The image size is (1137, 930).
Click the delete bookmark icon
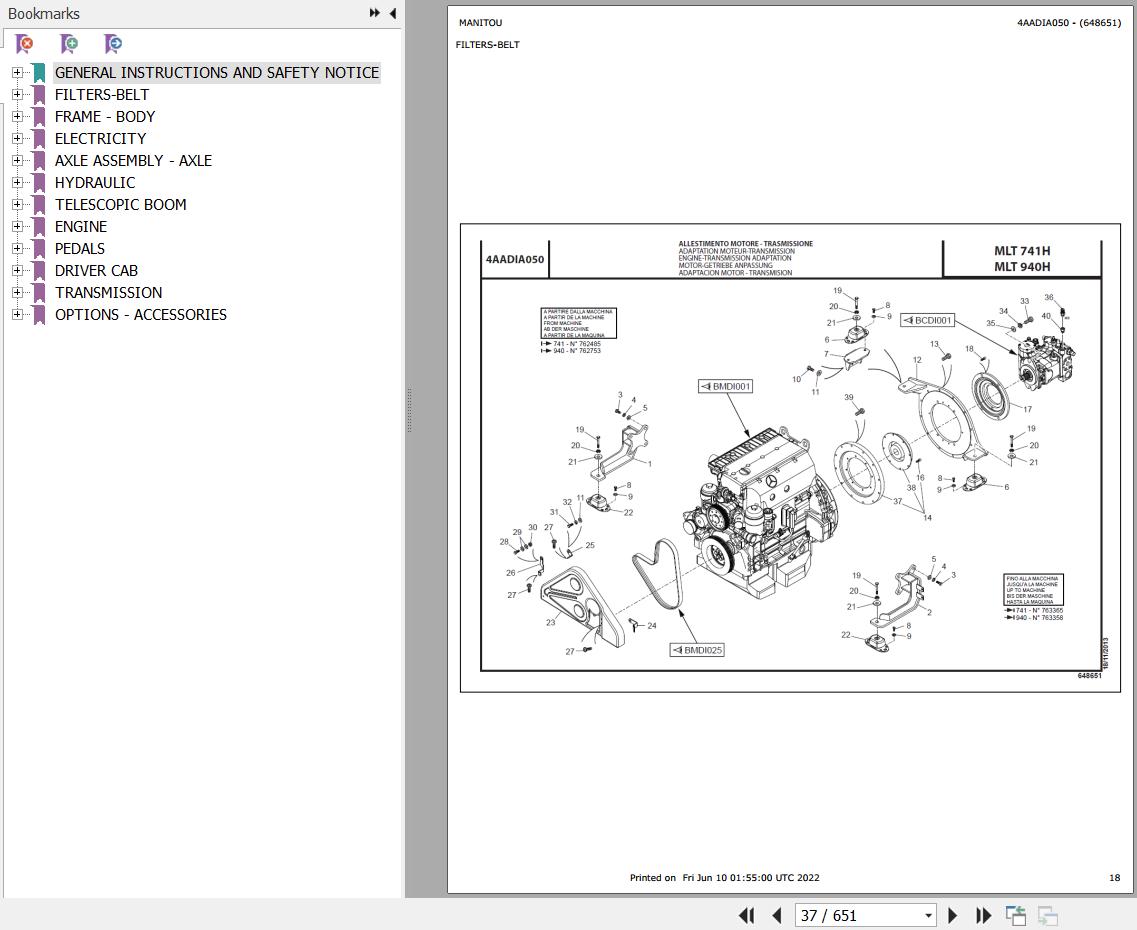pyautogui.click(x=24, y=44)
